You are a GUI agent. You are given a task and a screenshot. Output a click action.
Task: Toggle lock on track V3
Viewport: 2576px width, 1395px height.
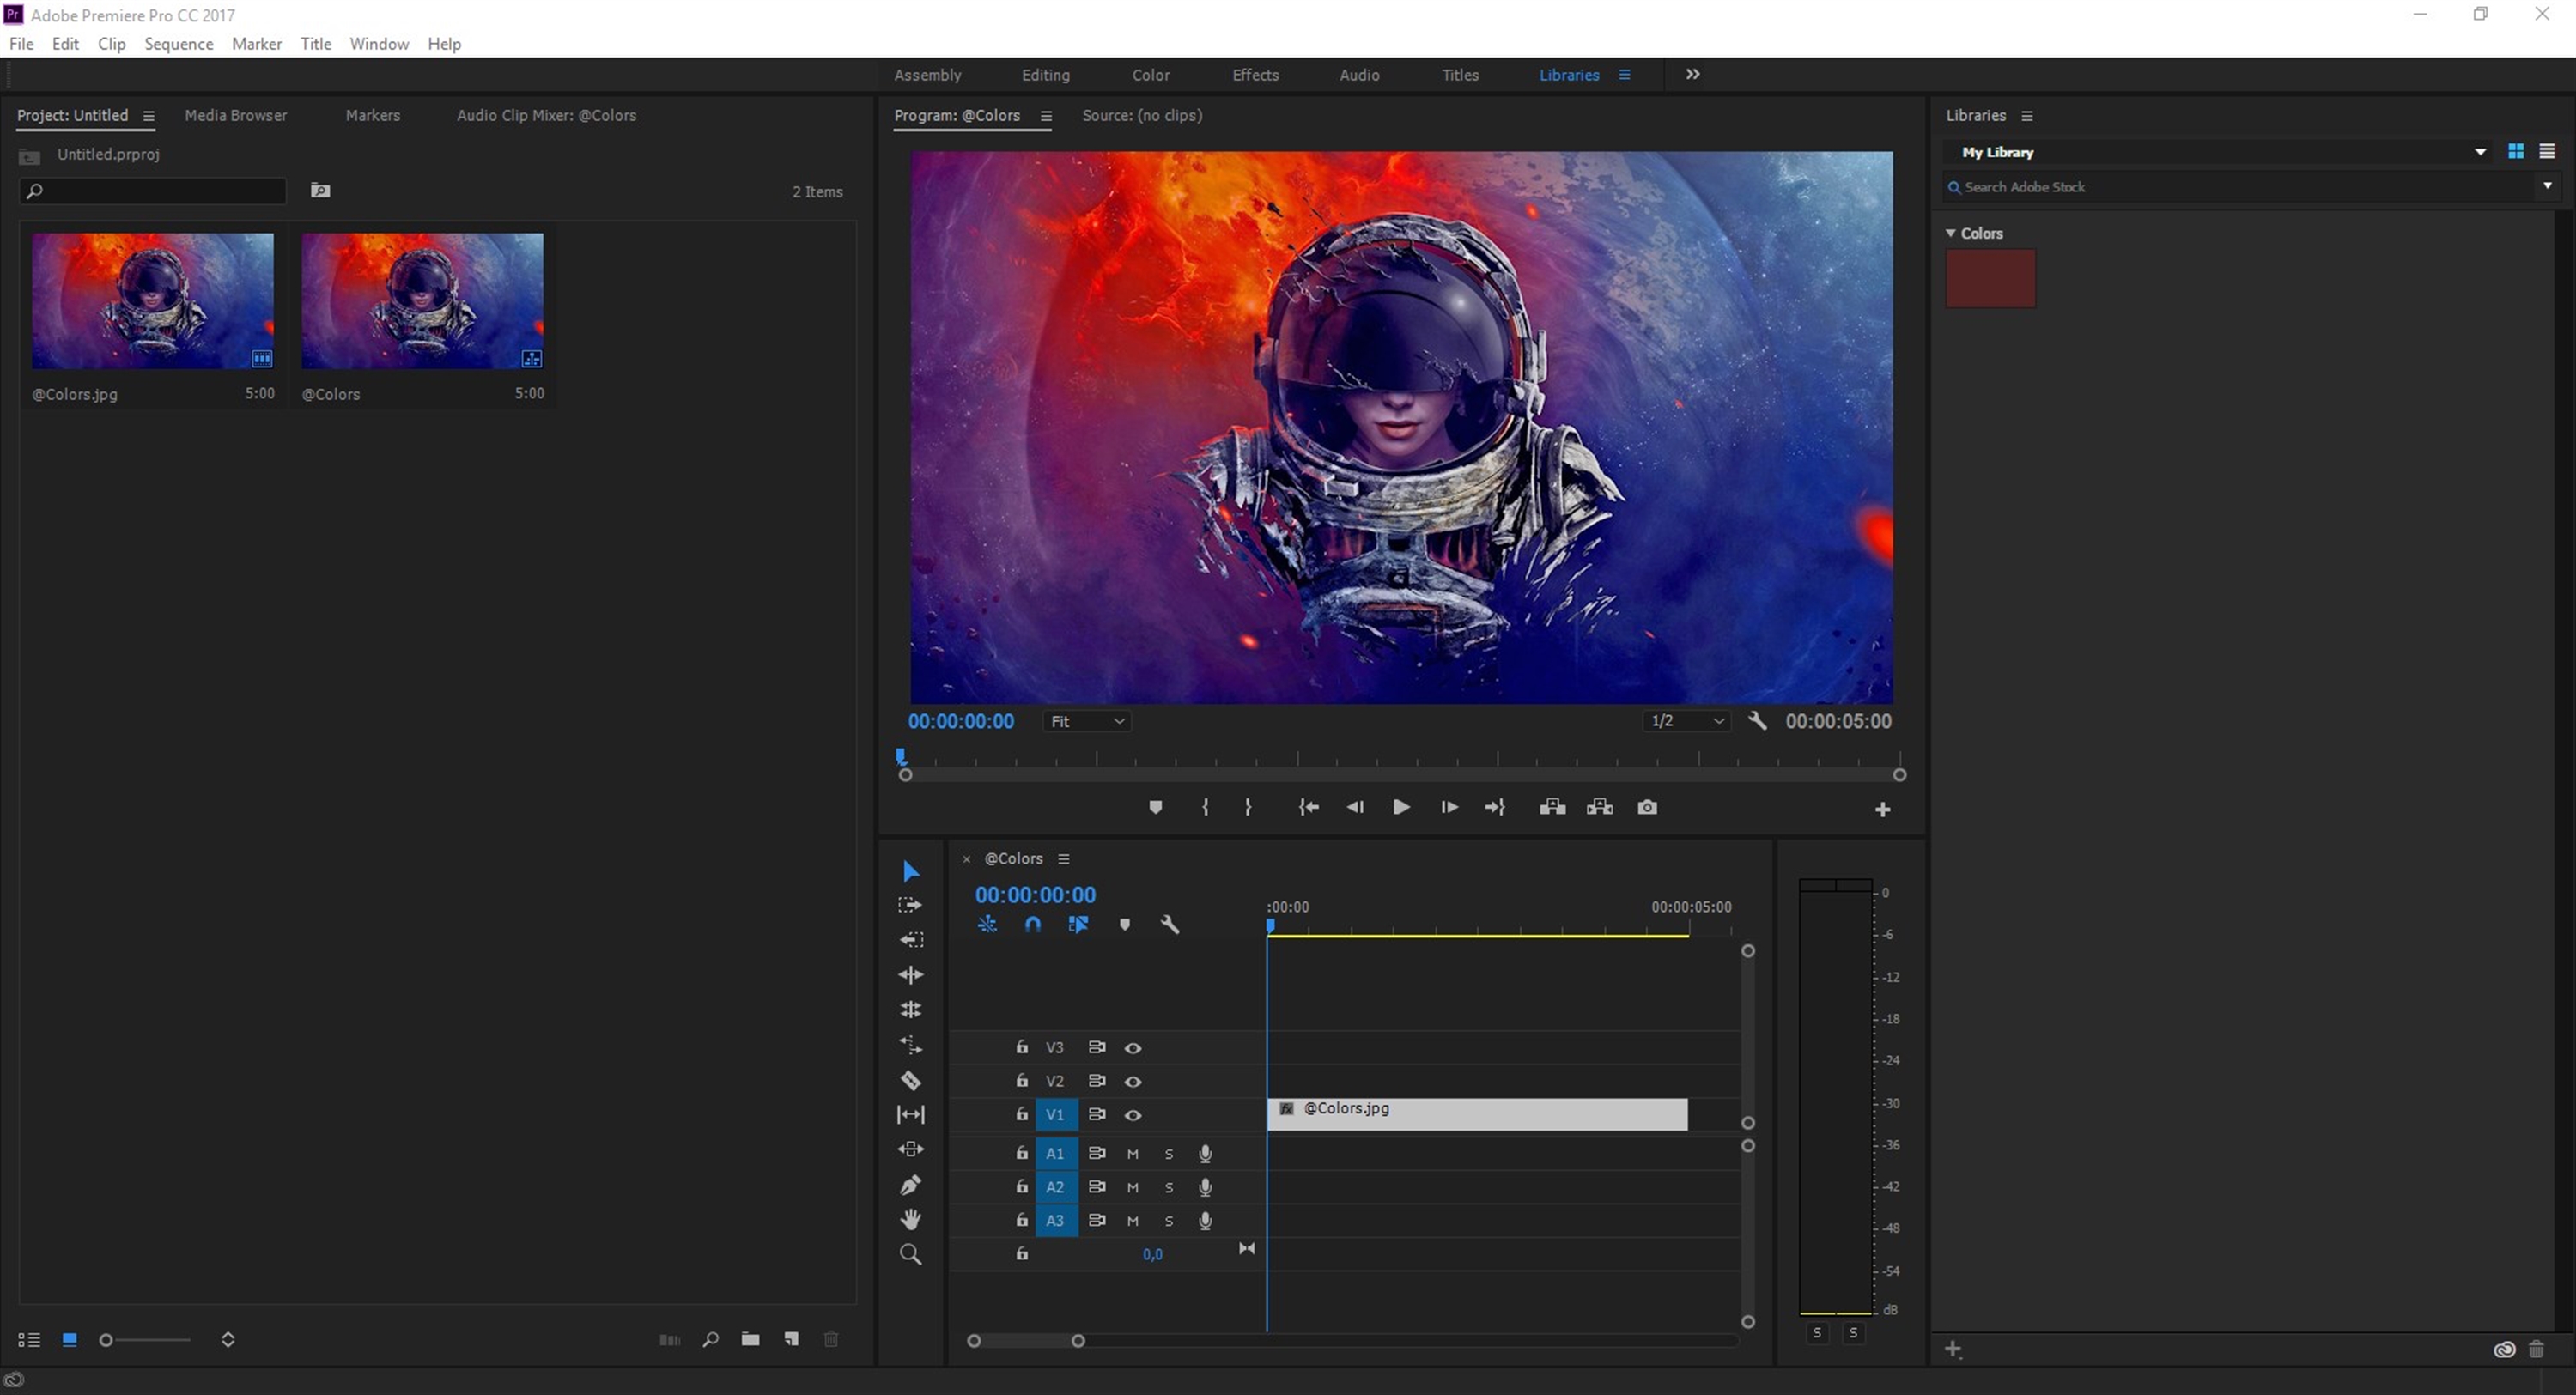click(x=1021, y=1047)
